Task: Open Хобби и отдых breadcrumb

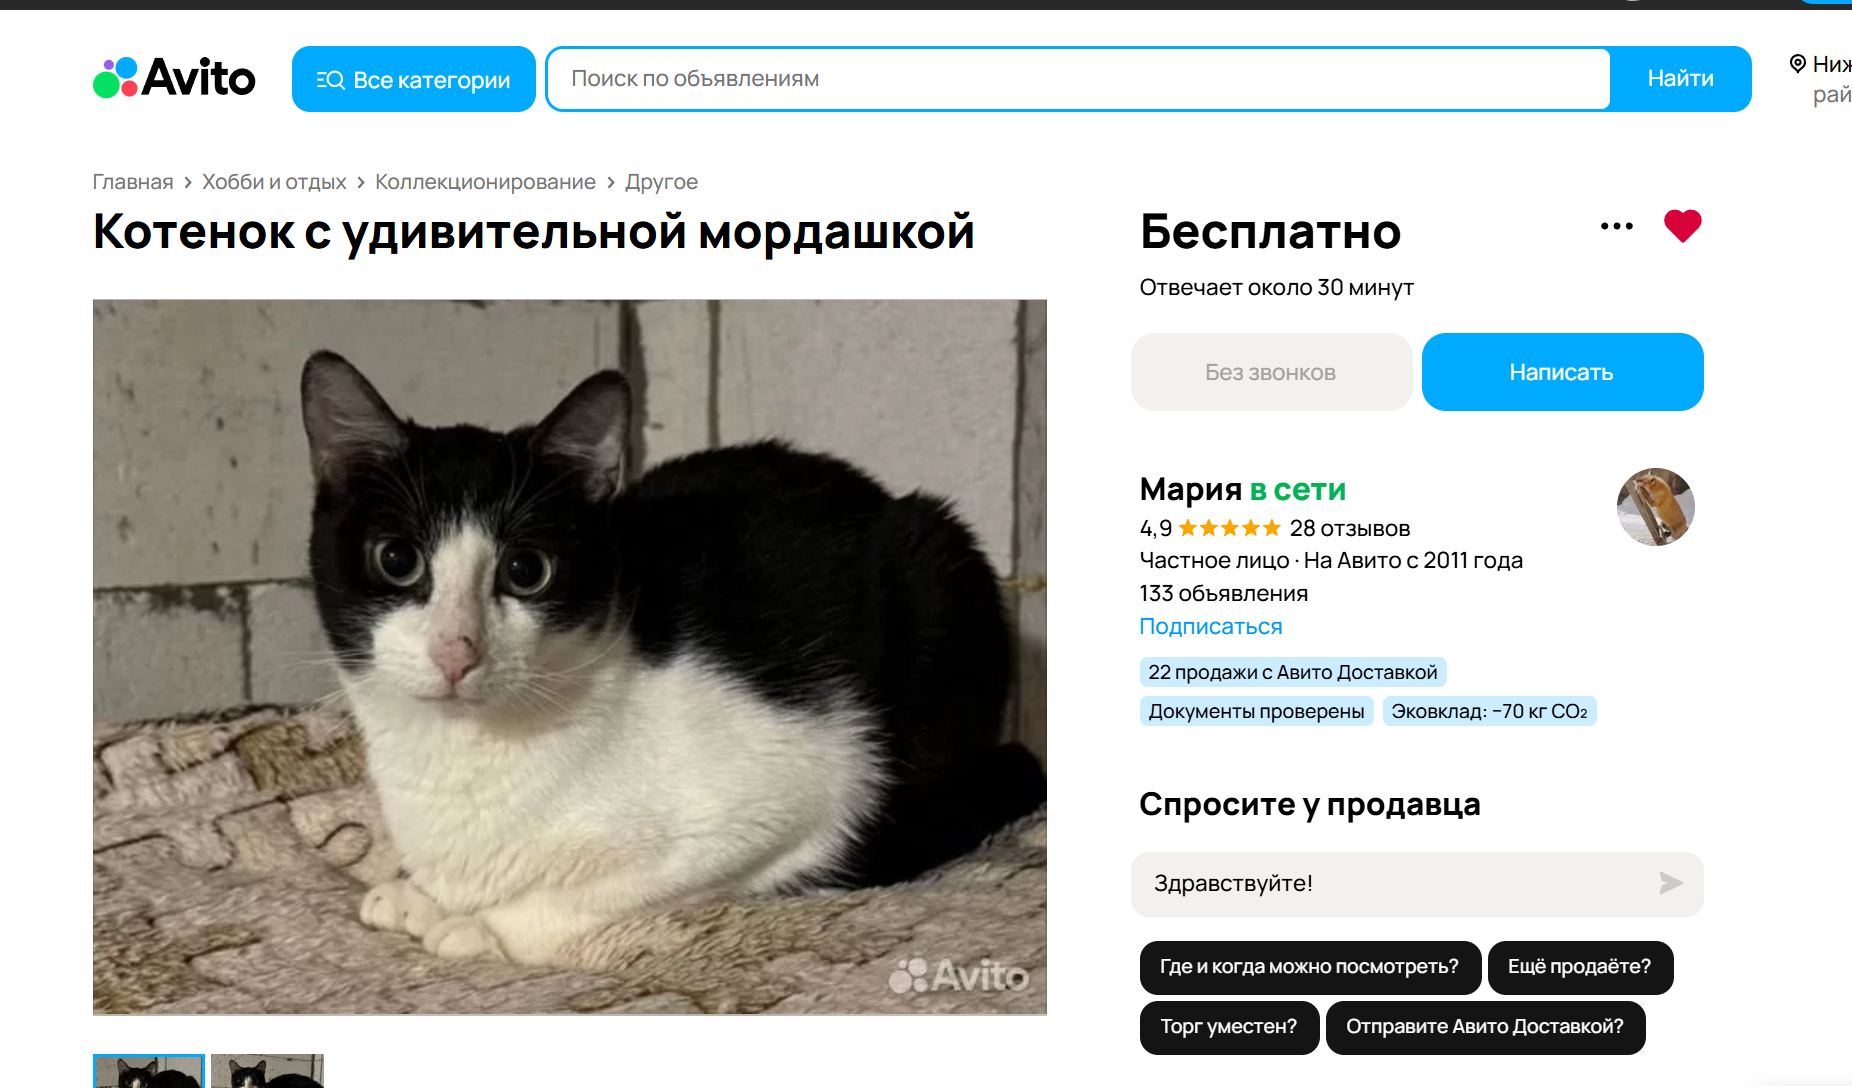Action: pyautogui.click(x=274, y=182)
